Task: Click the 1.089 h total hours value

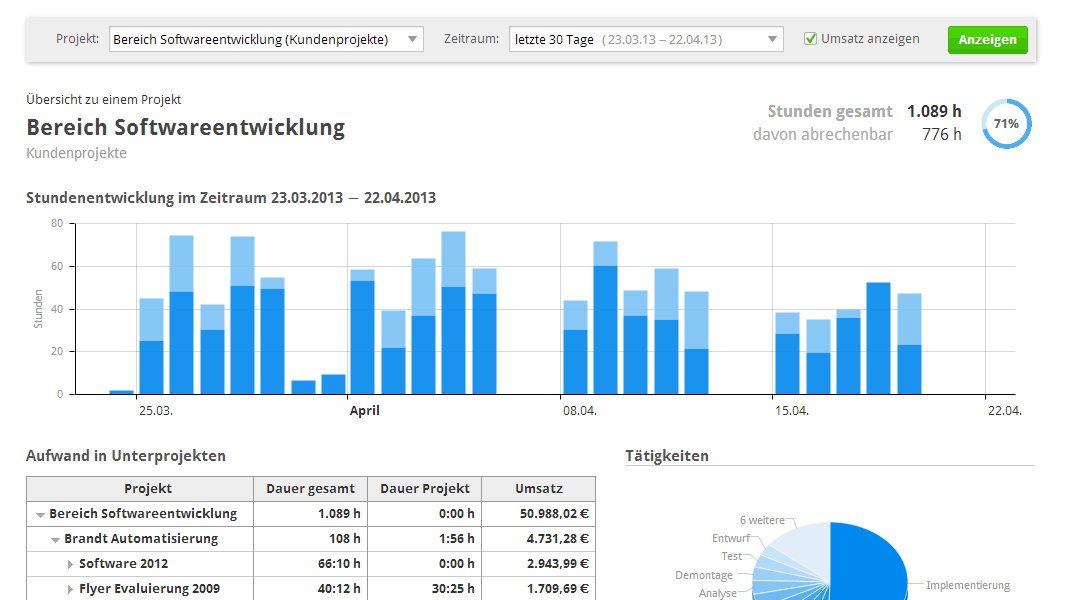Action: point(934,111)
